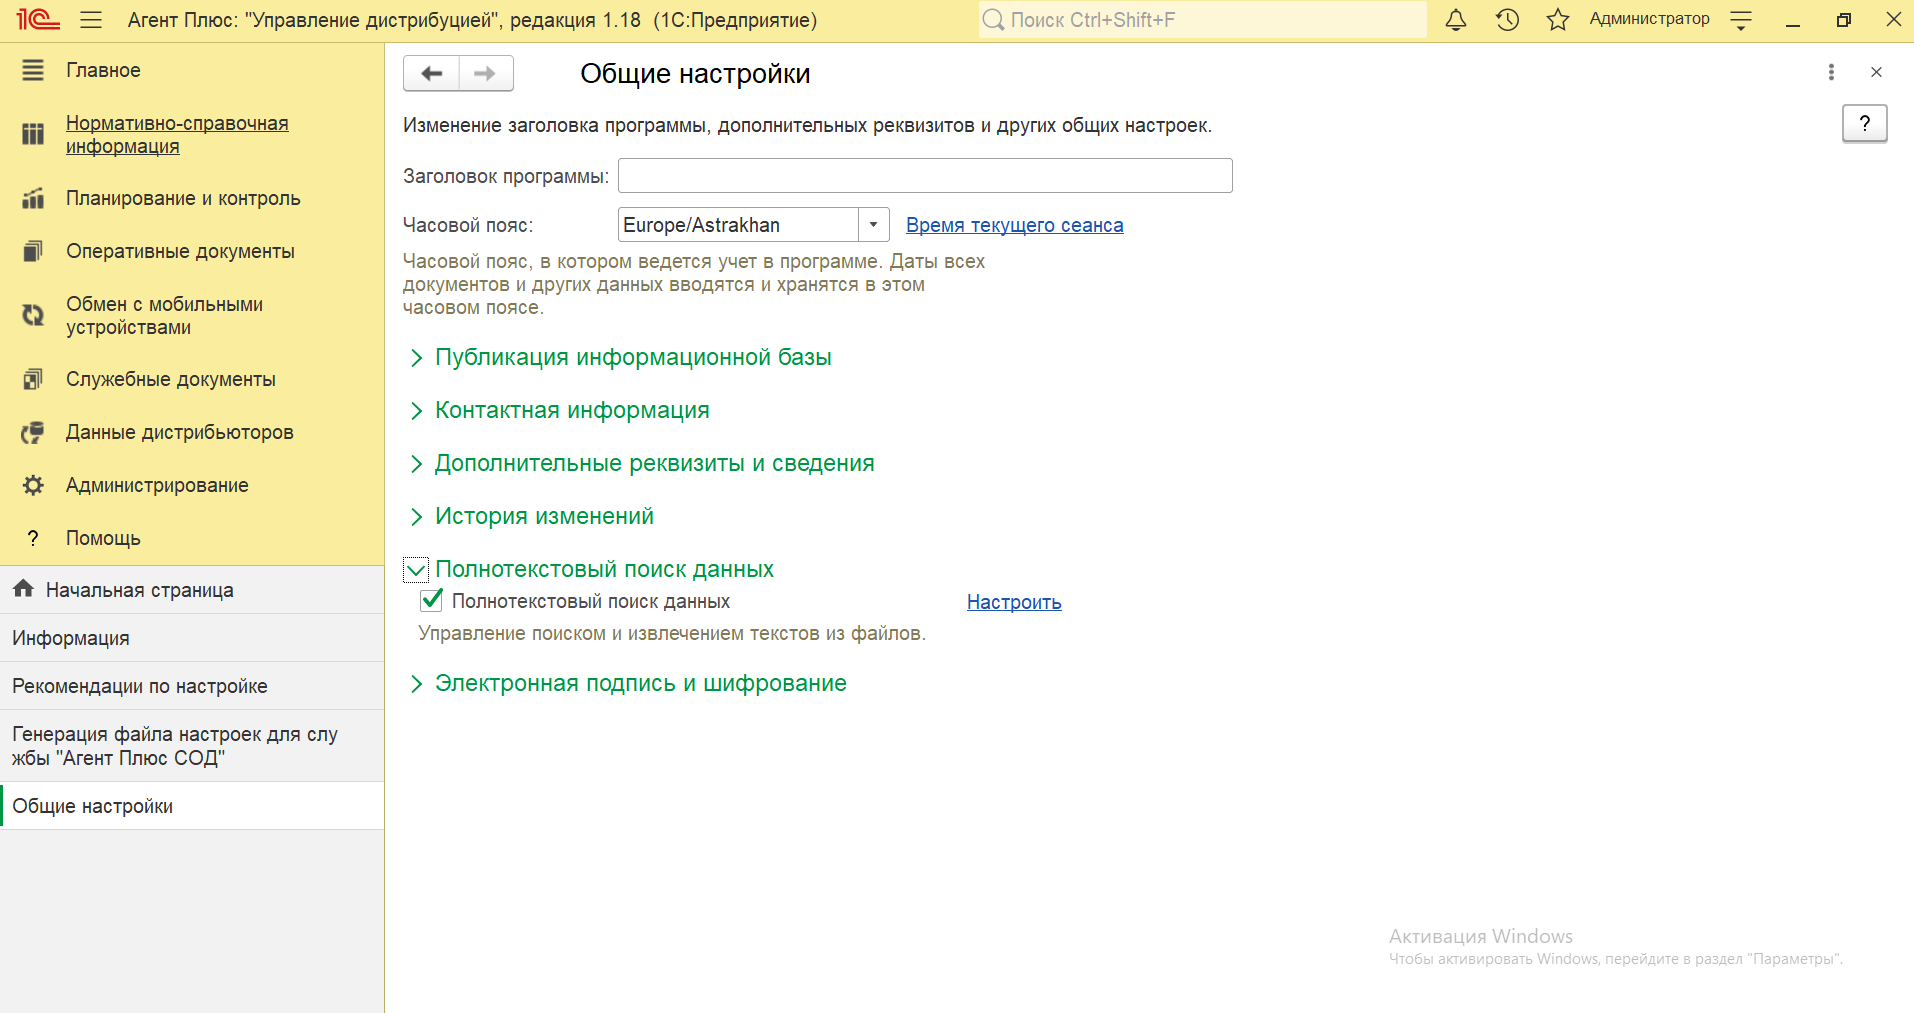The image size is (1914, 1013).
Task: Open the three-dot more actions menu
Action: (1831, 72)
